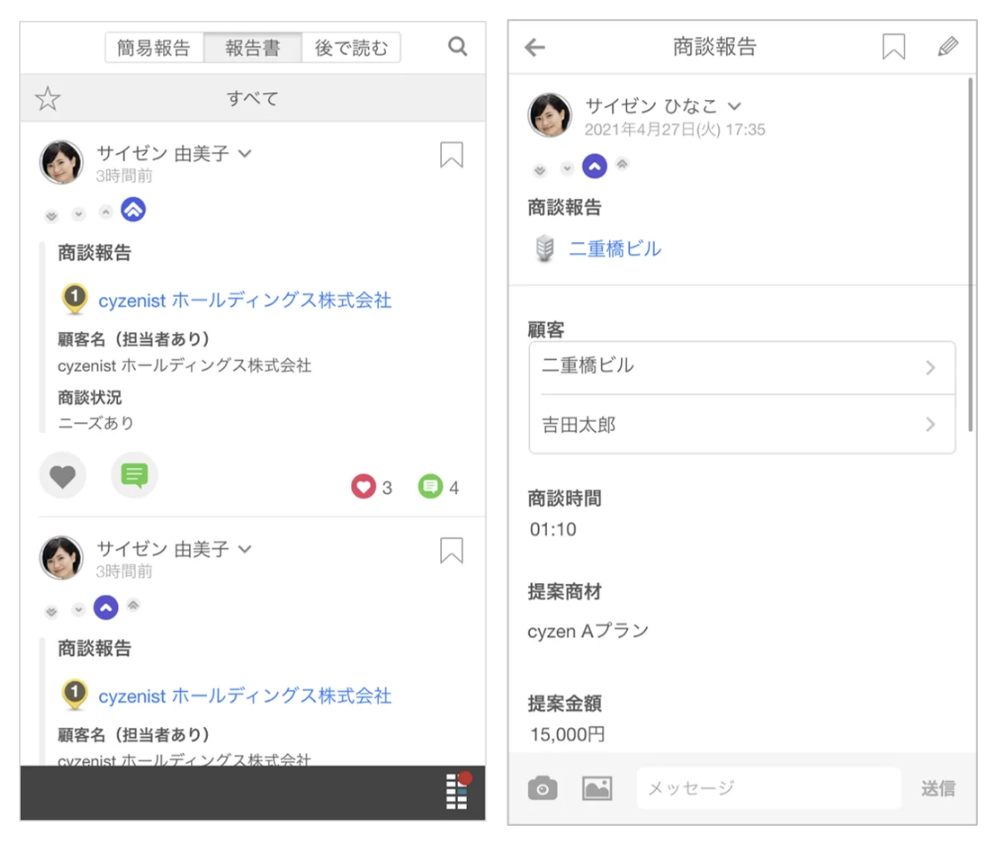View the 4 comments count badge
The width and height of the screenshot is (1006, 842).
coord(438,487)
